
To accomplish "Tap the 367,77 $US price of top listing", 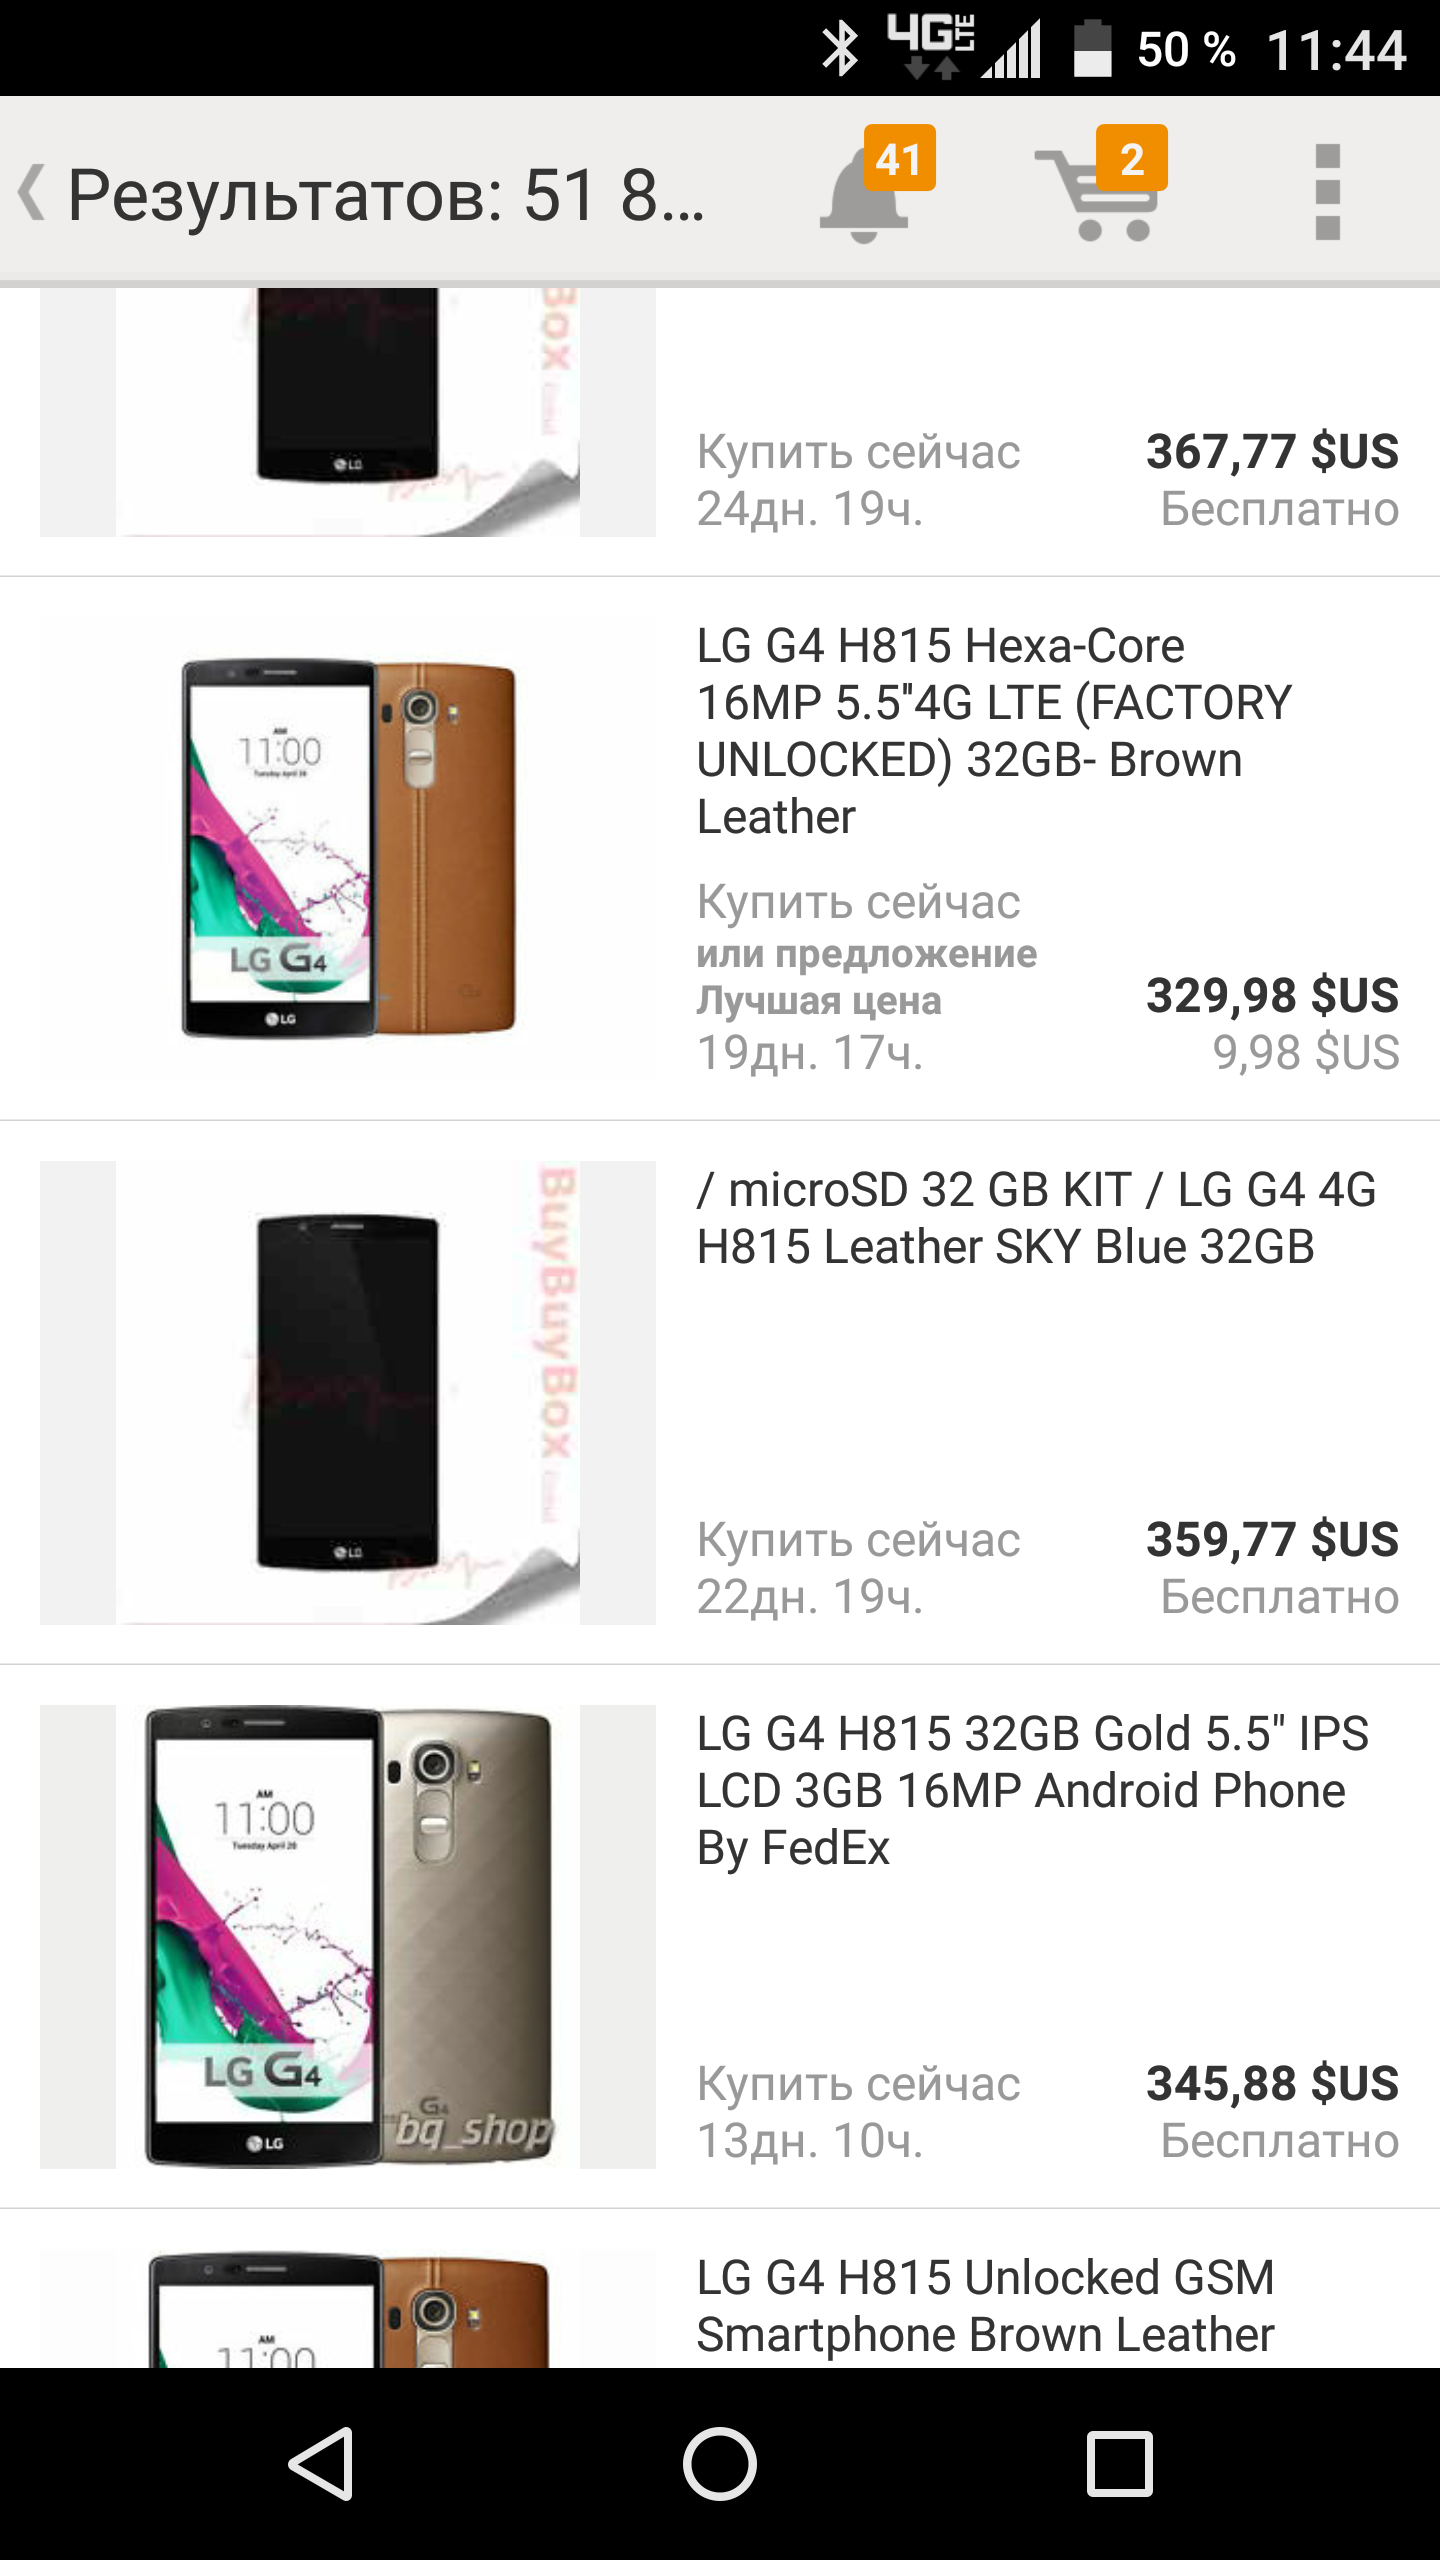I will point(1272,451).
